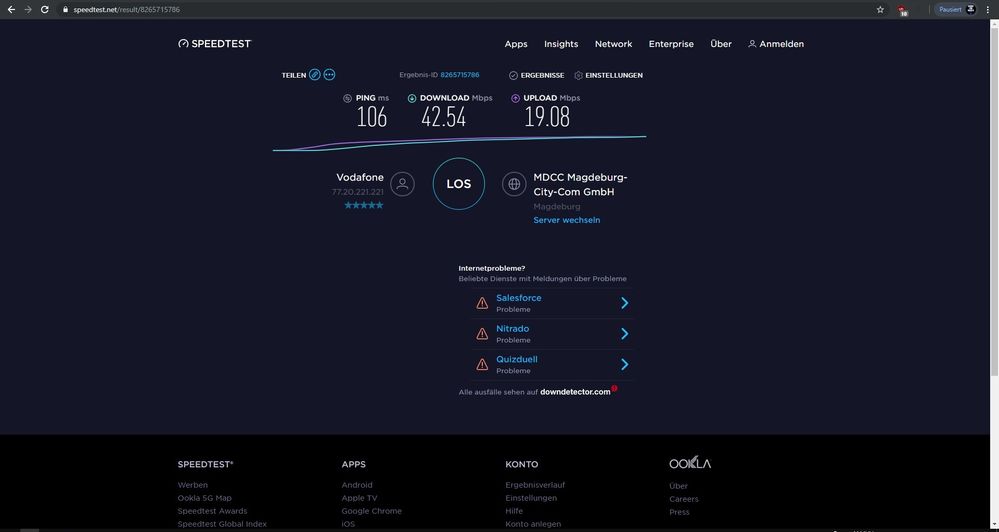Click the PING latency icon
Viewport: 999px width, 532px height.
pos(347,98)
